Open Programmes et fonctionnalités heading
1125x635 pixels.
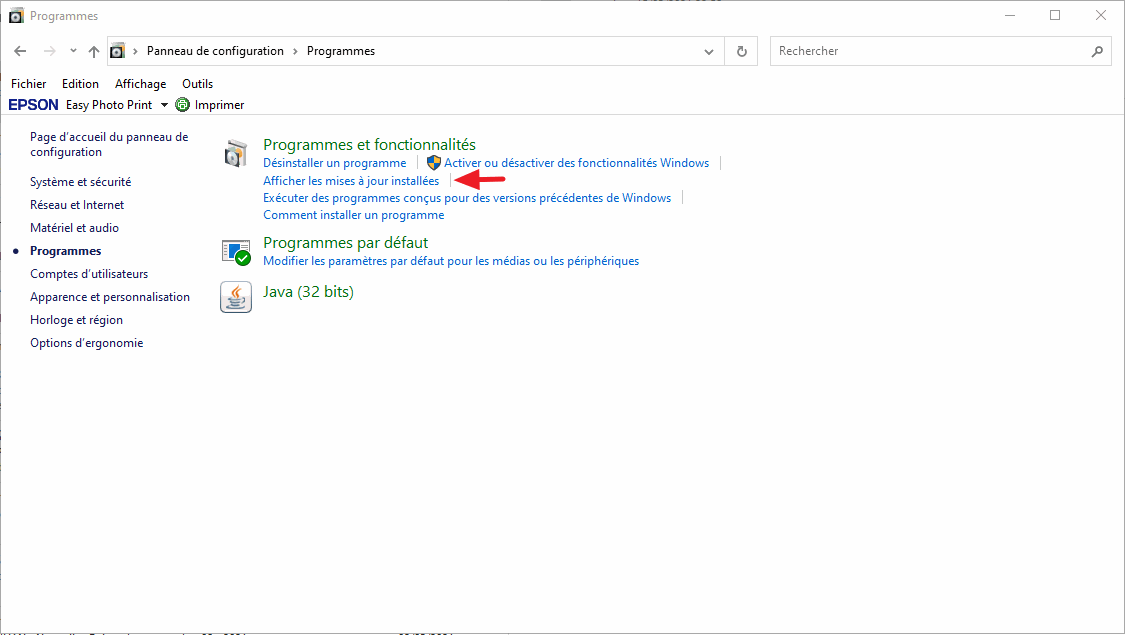(369, 145)
